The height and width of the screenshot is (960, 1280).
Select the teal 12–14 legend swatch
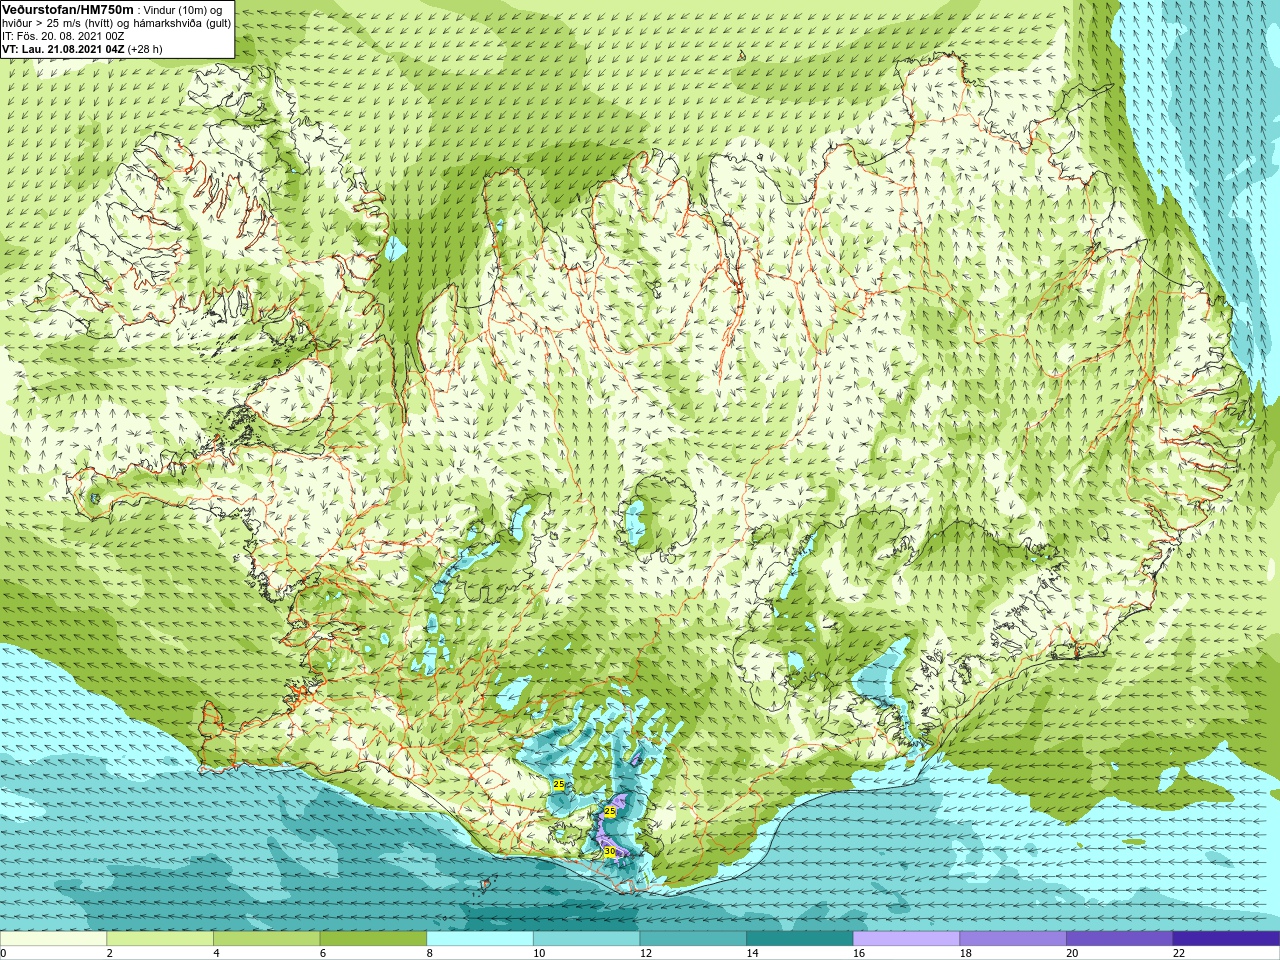pyautogui.click(x=693, y=939)
